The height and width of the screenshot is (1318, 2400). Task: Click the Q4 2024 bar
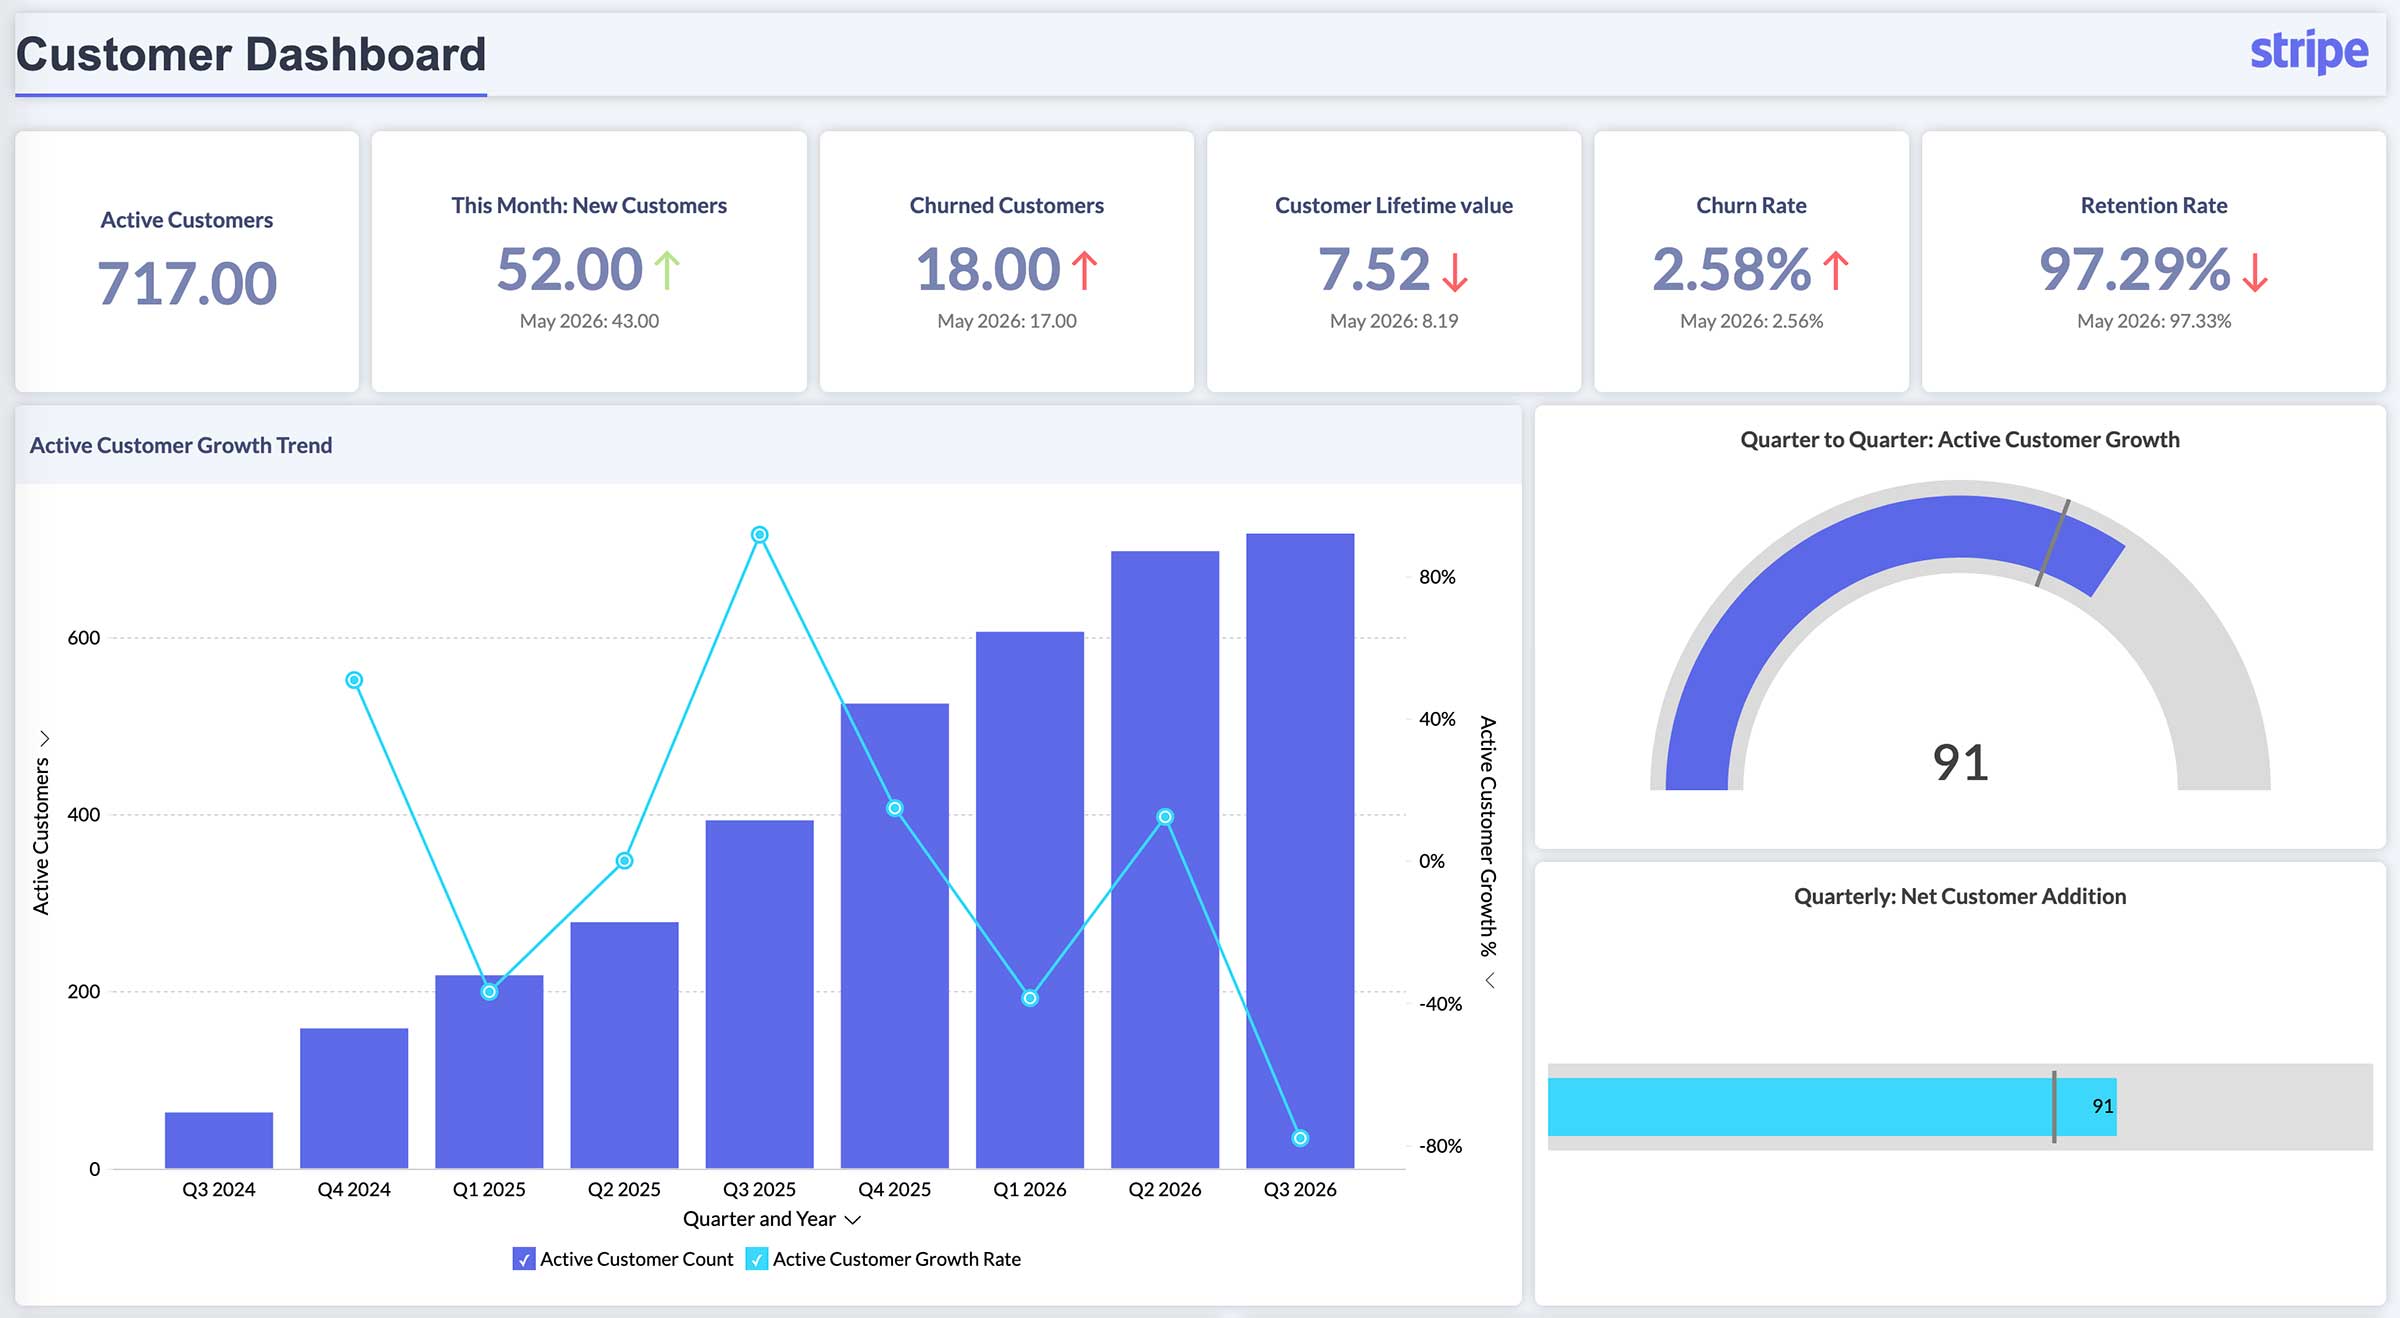click(354, 1098)
